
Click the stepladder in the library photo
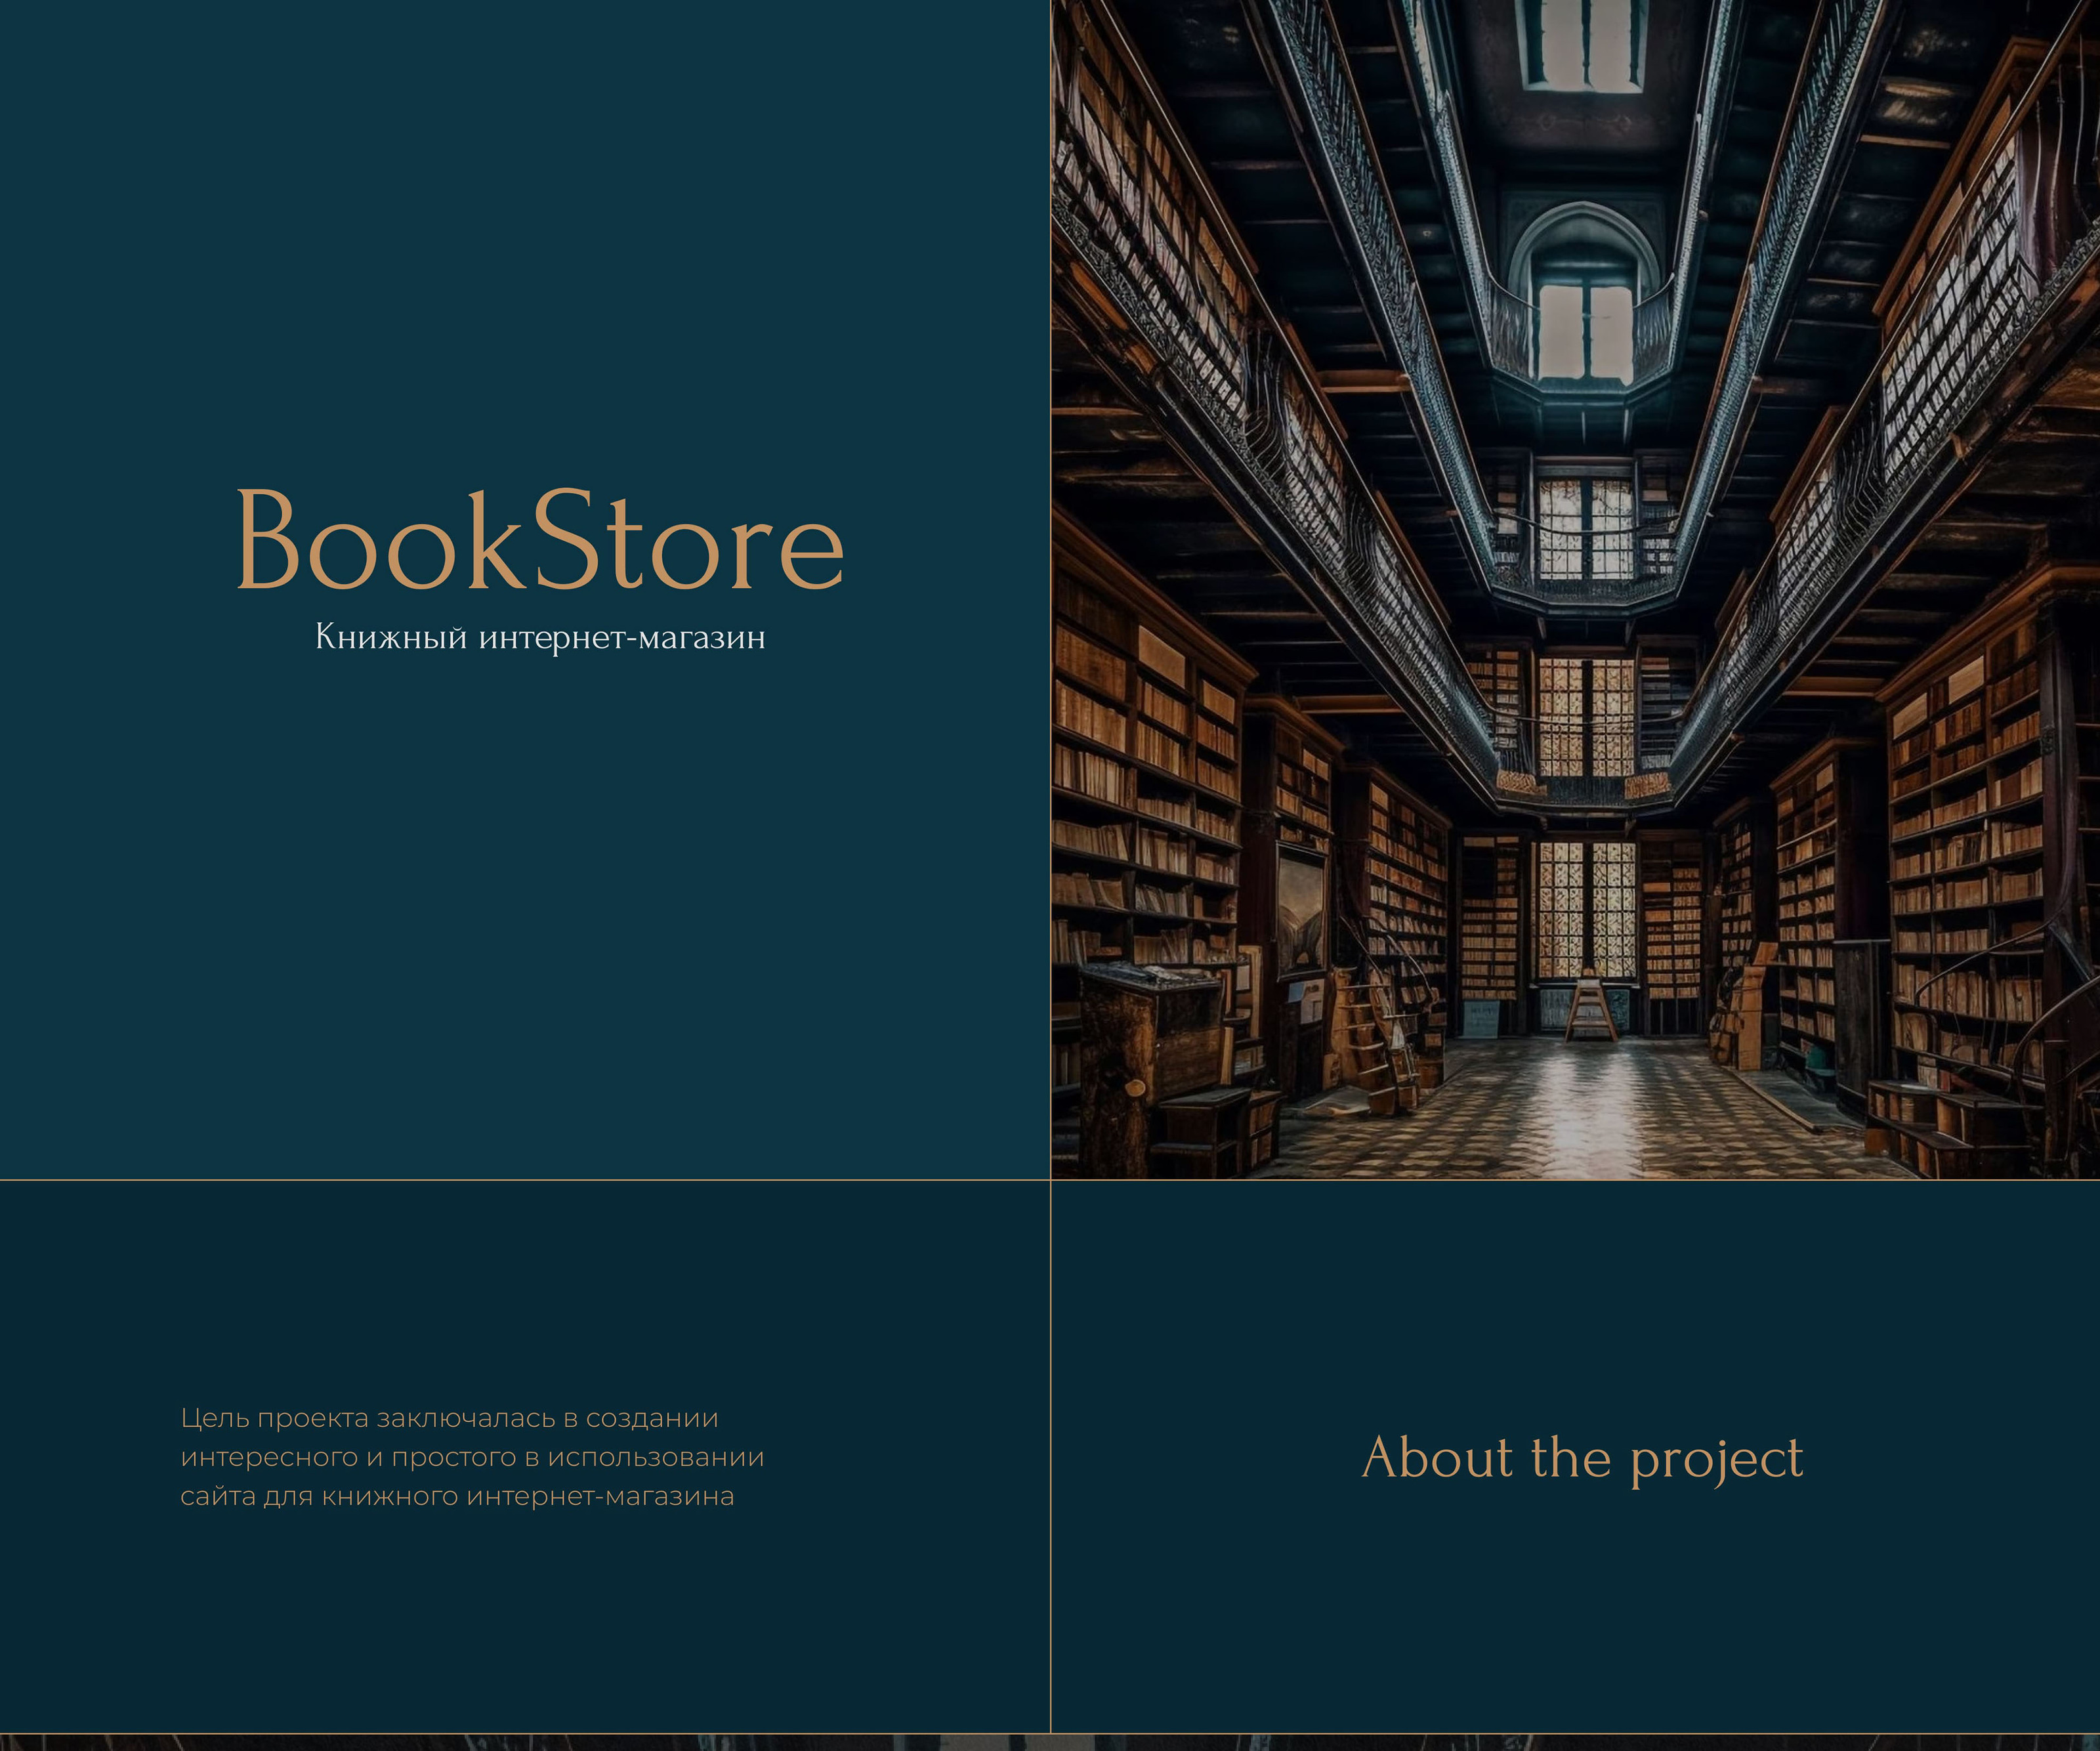pyautogui.click(x=1591, y=1010)
